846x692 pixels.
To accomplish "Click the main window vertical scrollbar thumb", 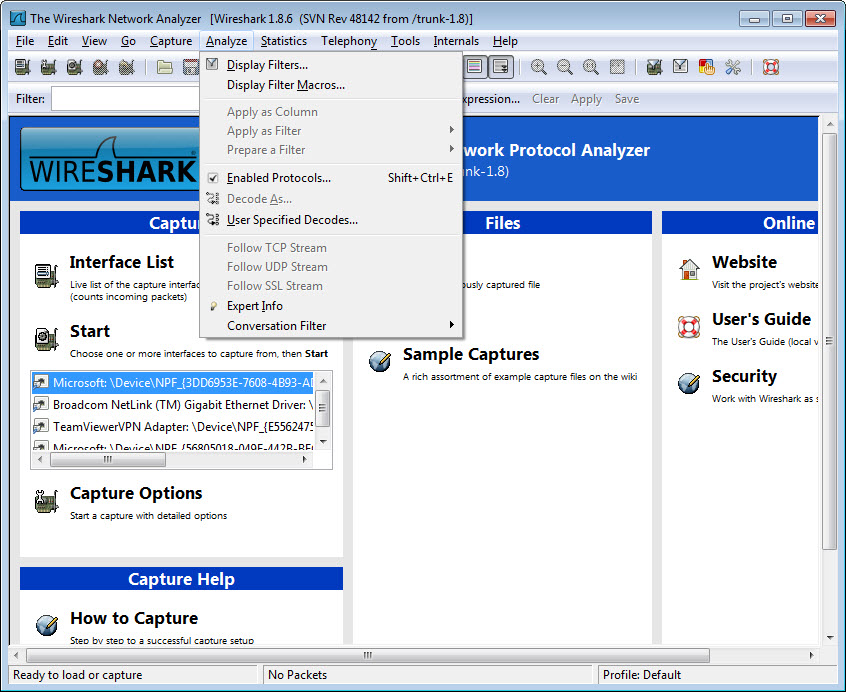I will coord(830,341).
